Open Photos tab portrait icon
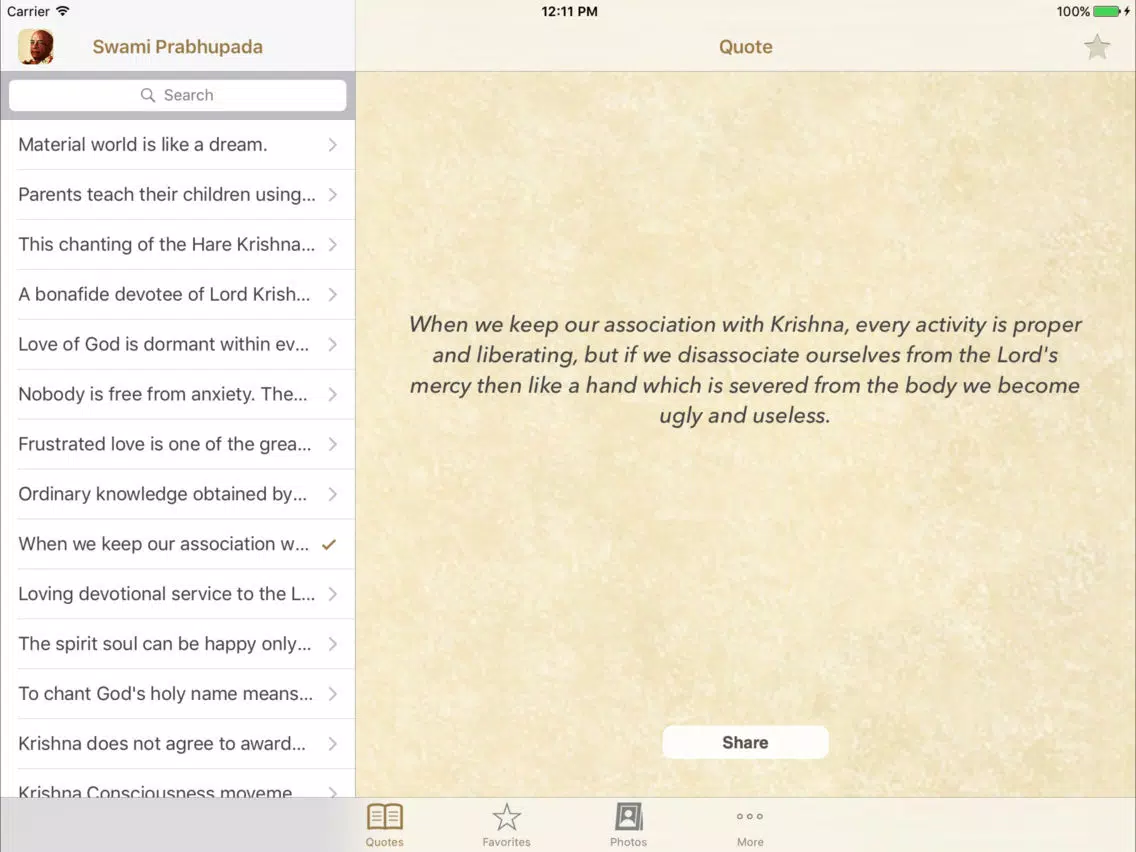 coord(628,816)
